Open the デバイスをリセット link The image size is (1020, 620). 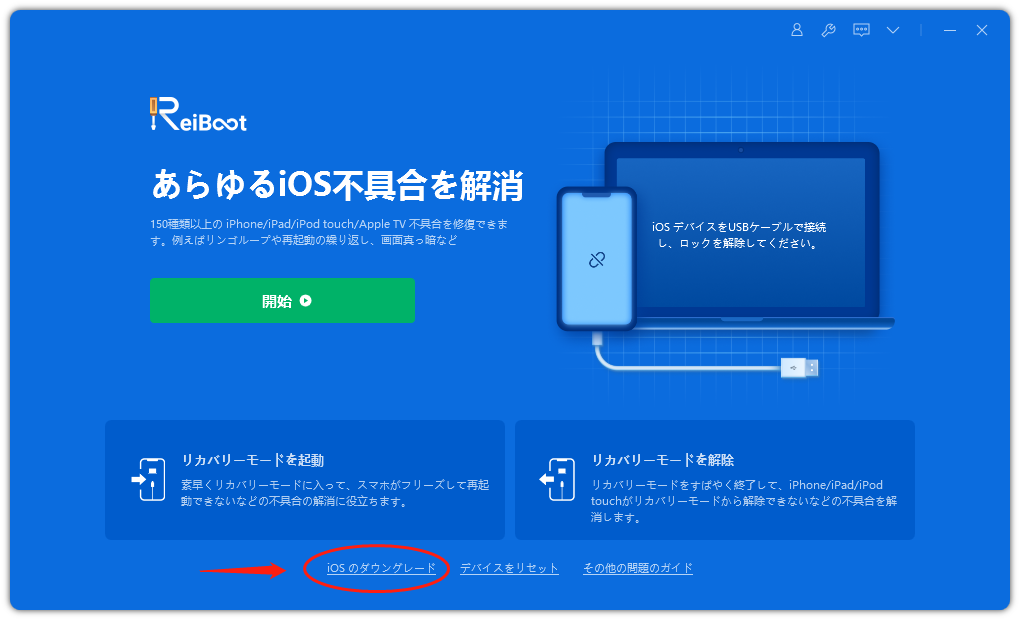(509, 568)
